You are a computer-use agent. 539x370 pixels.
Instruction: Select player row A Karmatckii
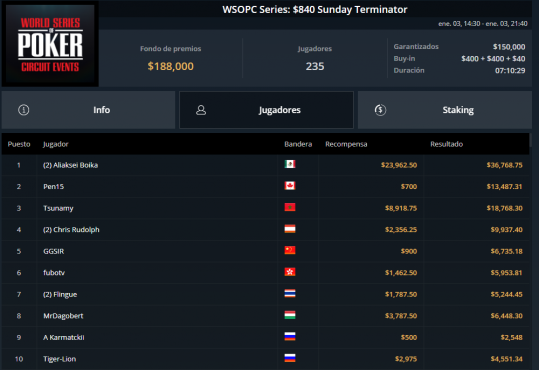coord(265,337)
